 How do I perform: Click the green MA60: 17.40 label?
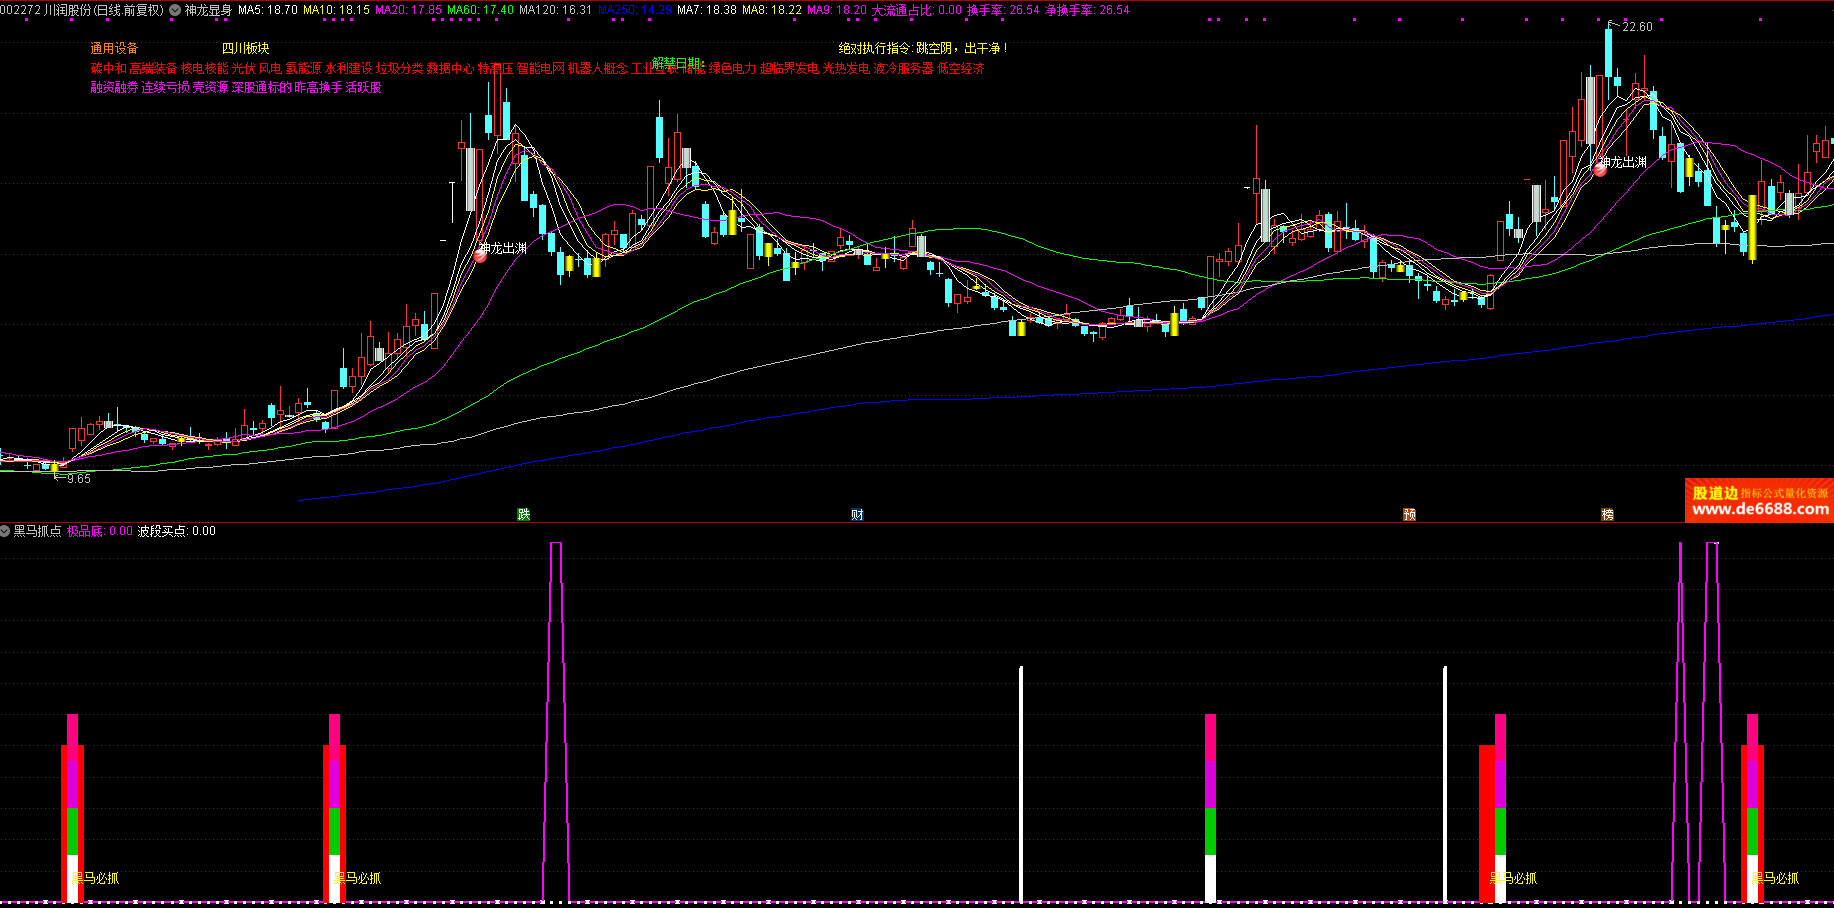point(480,10)
